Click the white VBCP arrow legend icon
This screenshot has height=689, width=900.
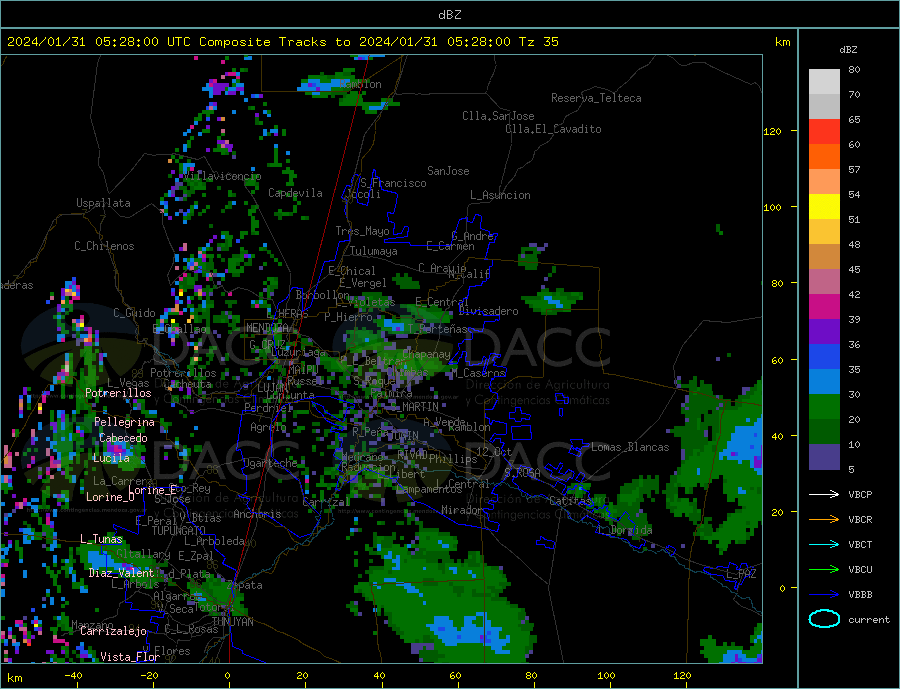[824, 494]
